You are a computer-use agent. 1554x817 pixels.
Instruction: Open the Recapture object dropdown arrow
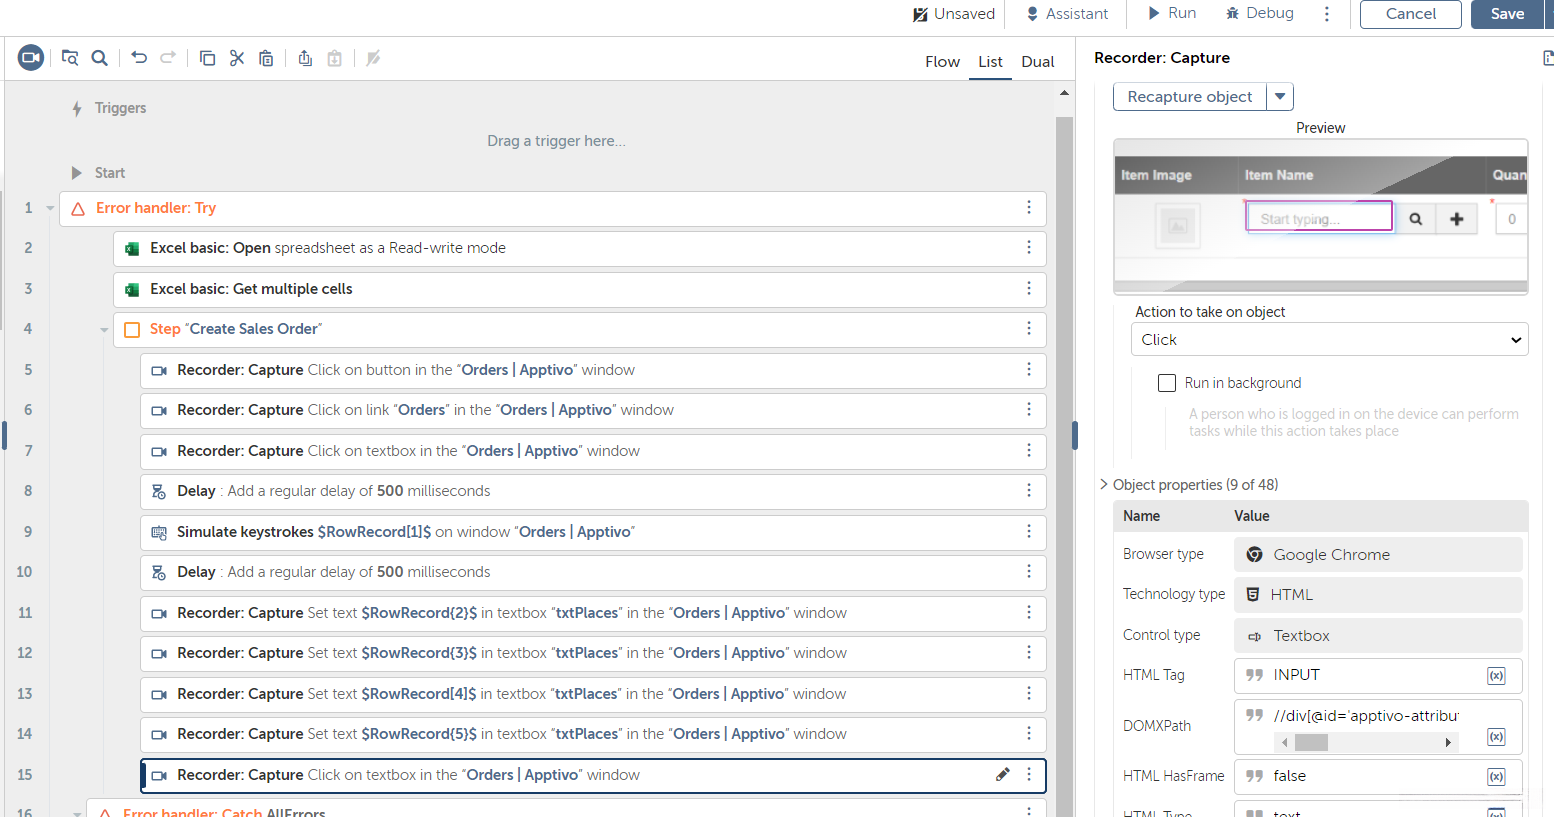[1280, 97]
